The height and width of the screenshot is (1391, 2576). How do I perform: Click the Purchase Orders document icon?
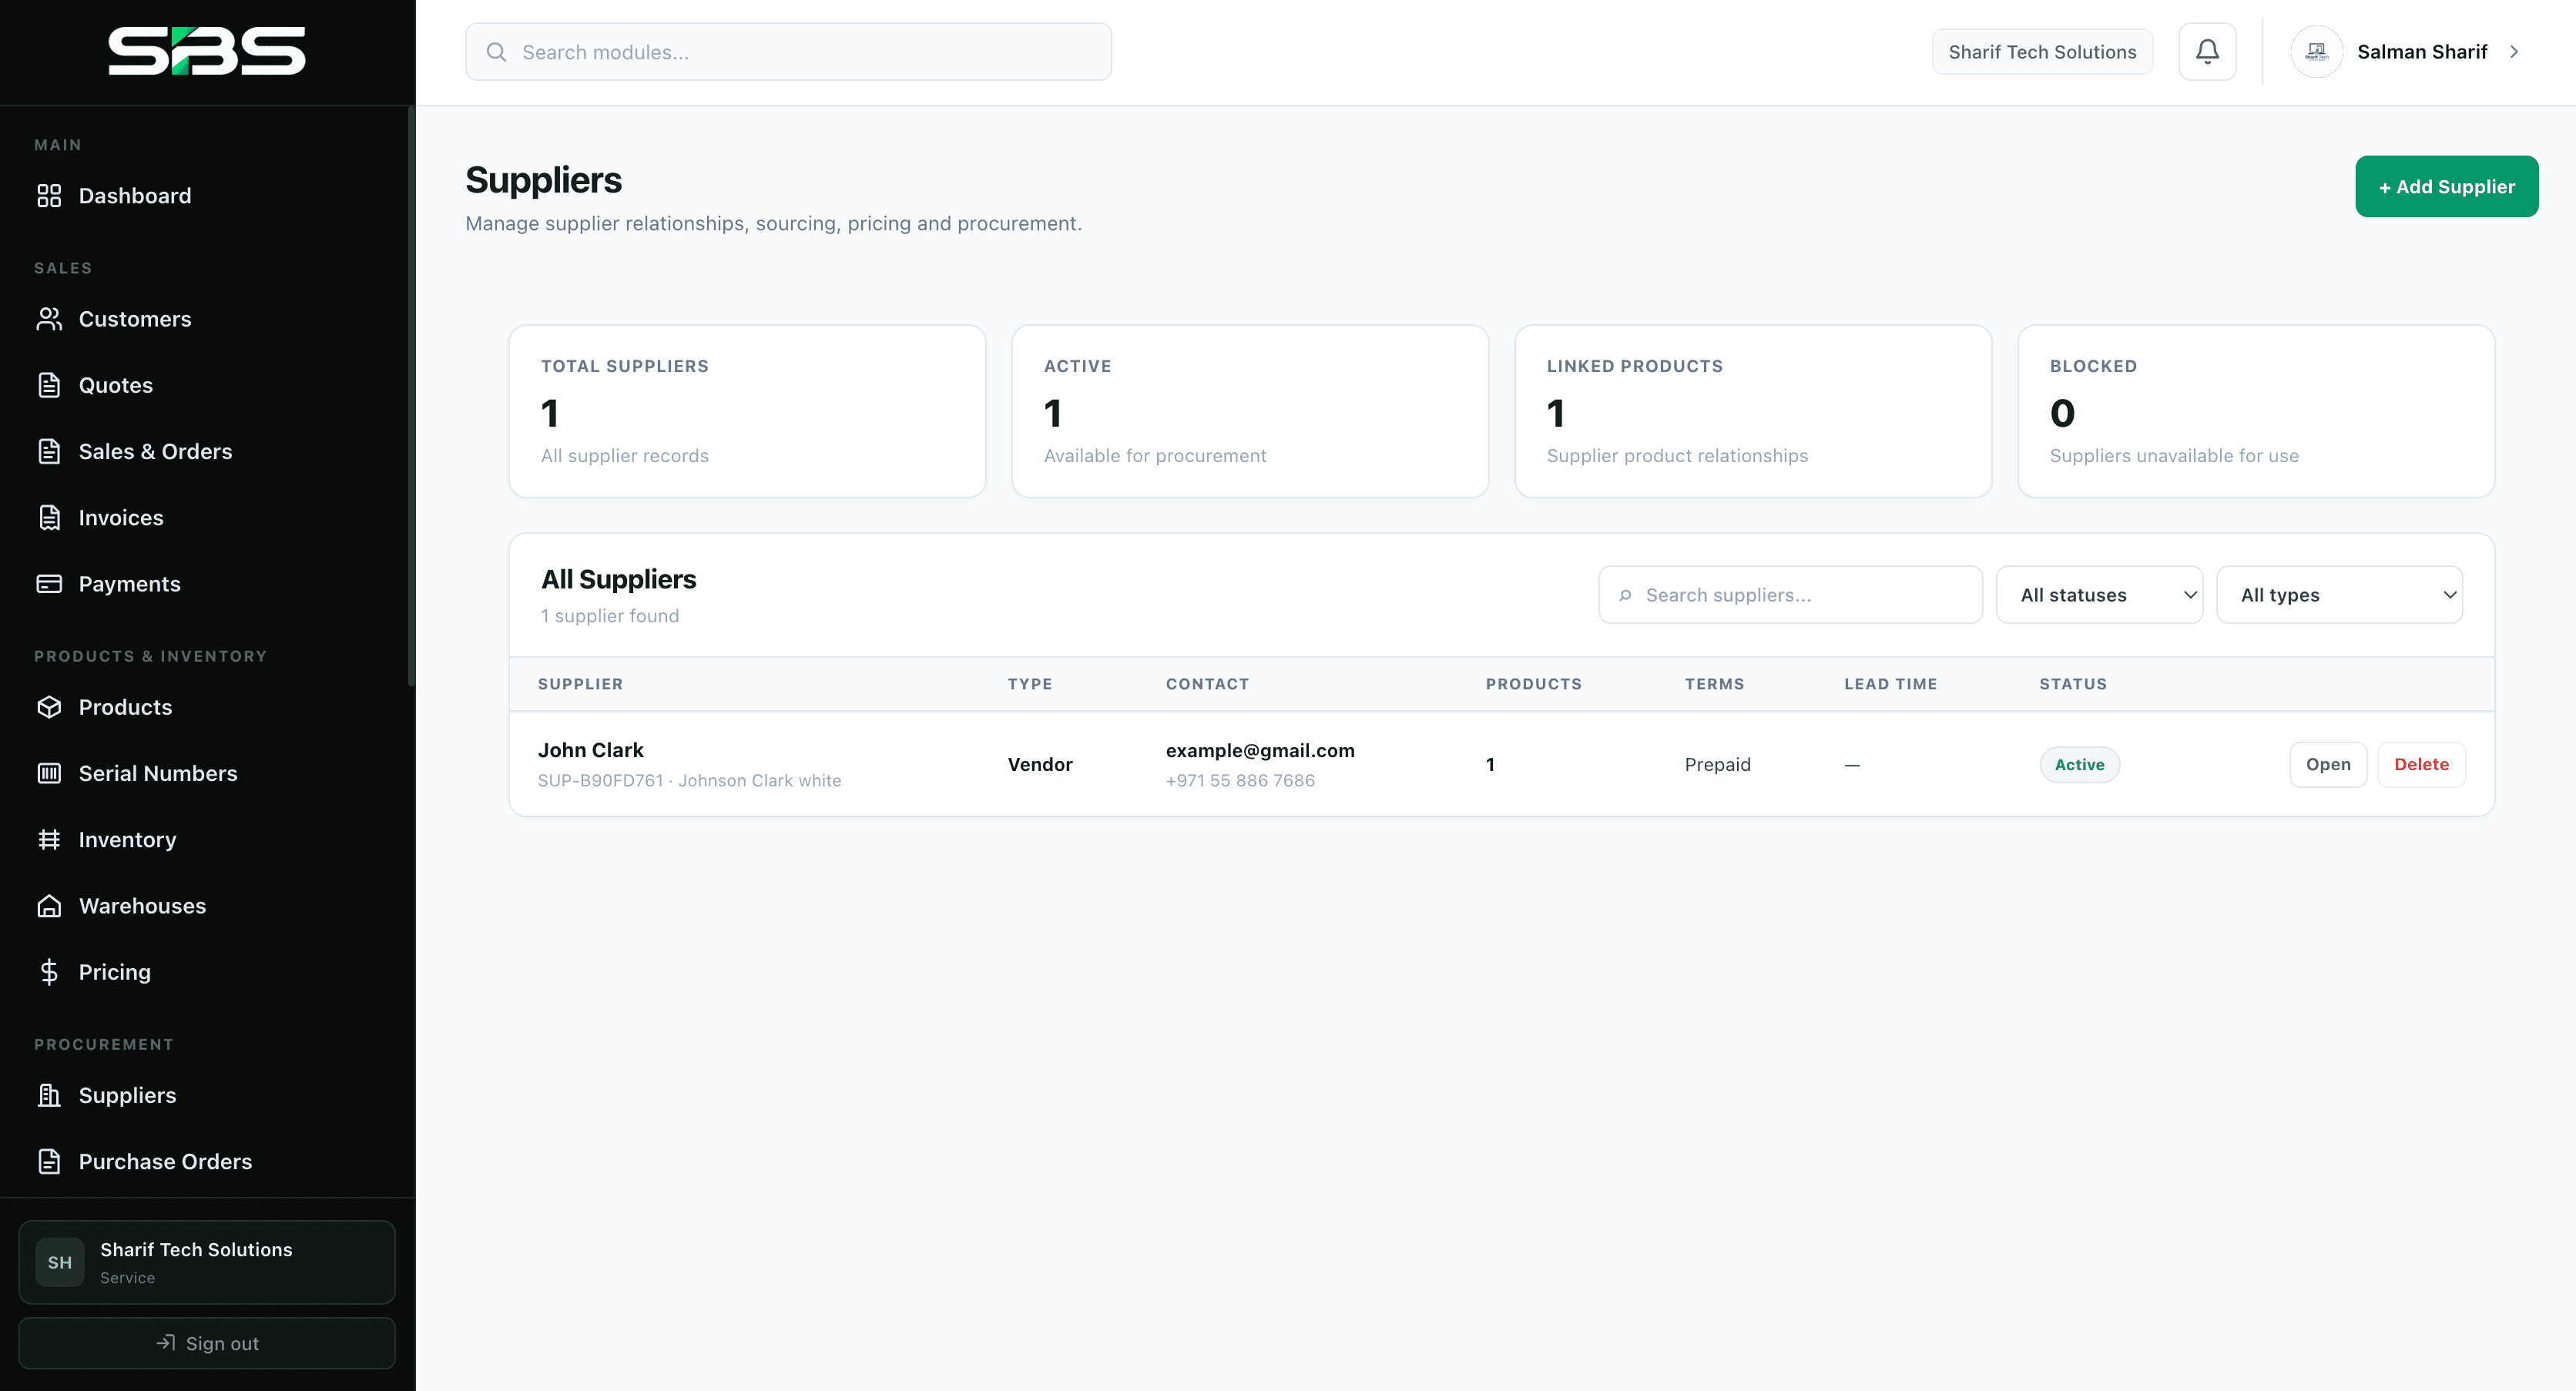pos(49,1161)
